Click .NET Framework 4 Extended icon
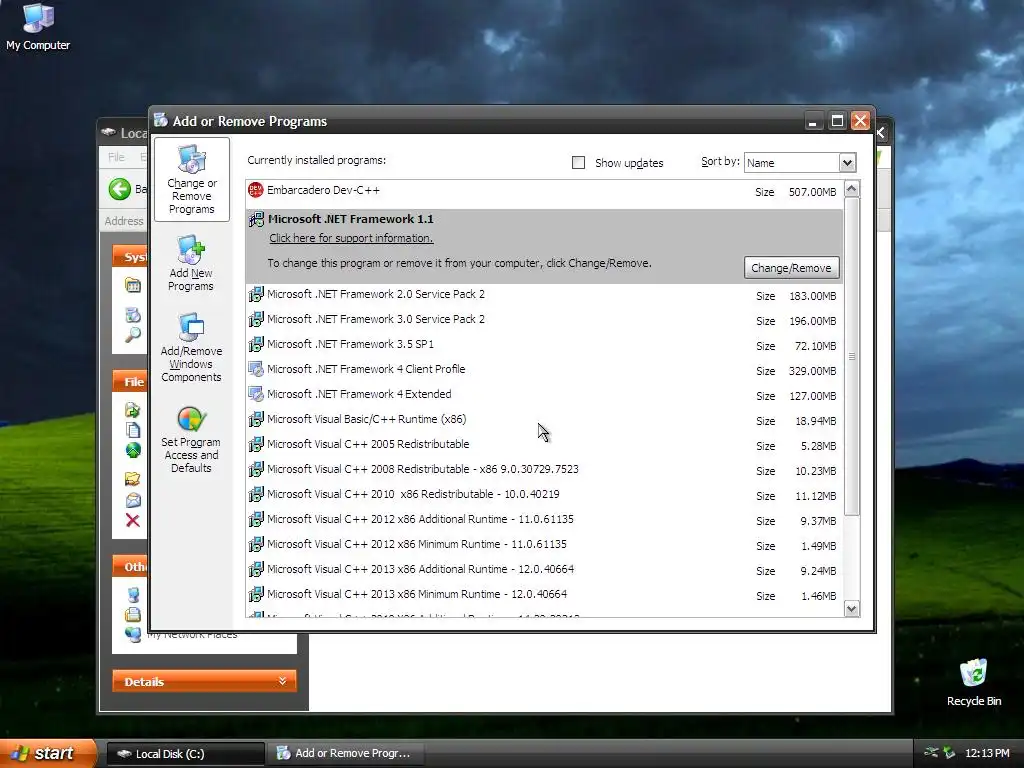Viewport: 1024px width, 768px height. point(256,394)
